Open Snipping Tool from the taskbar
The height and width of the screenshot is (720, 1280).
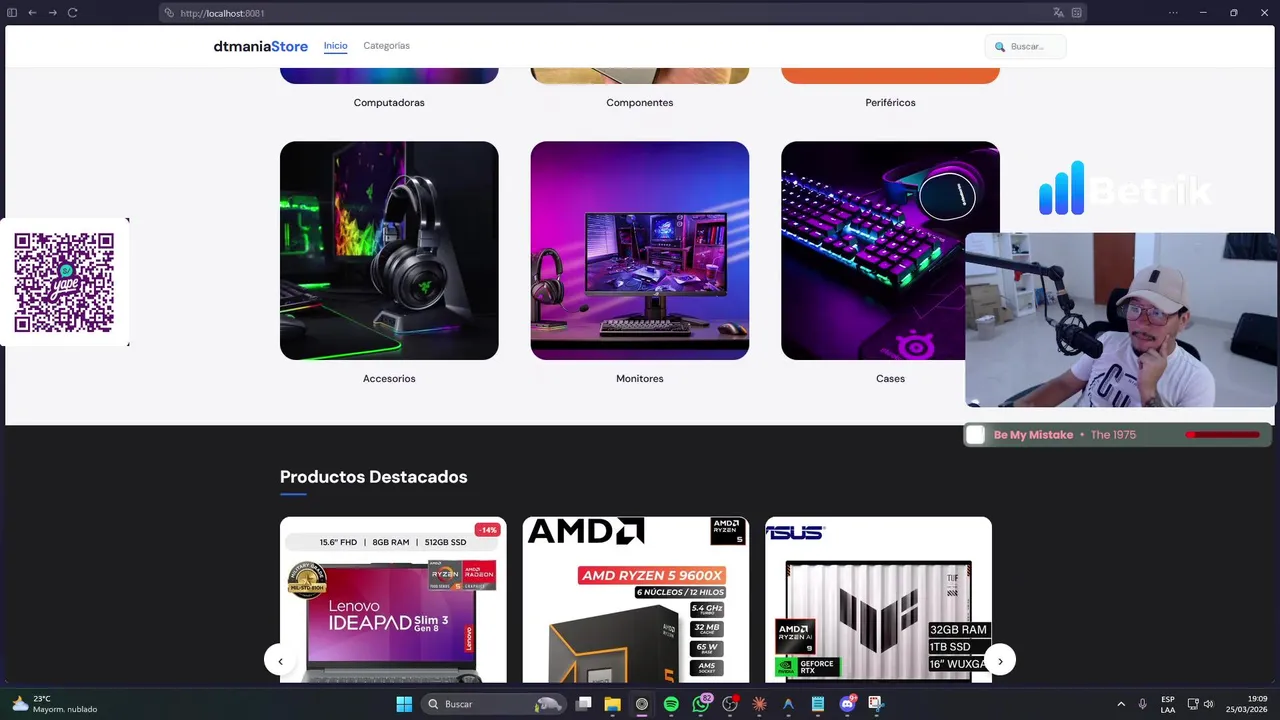click(x=876, y=704)
